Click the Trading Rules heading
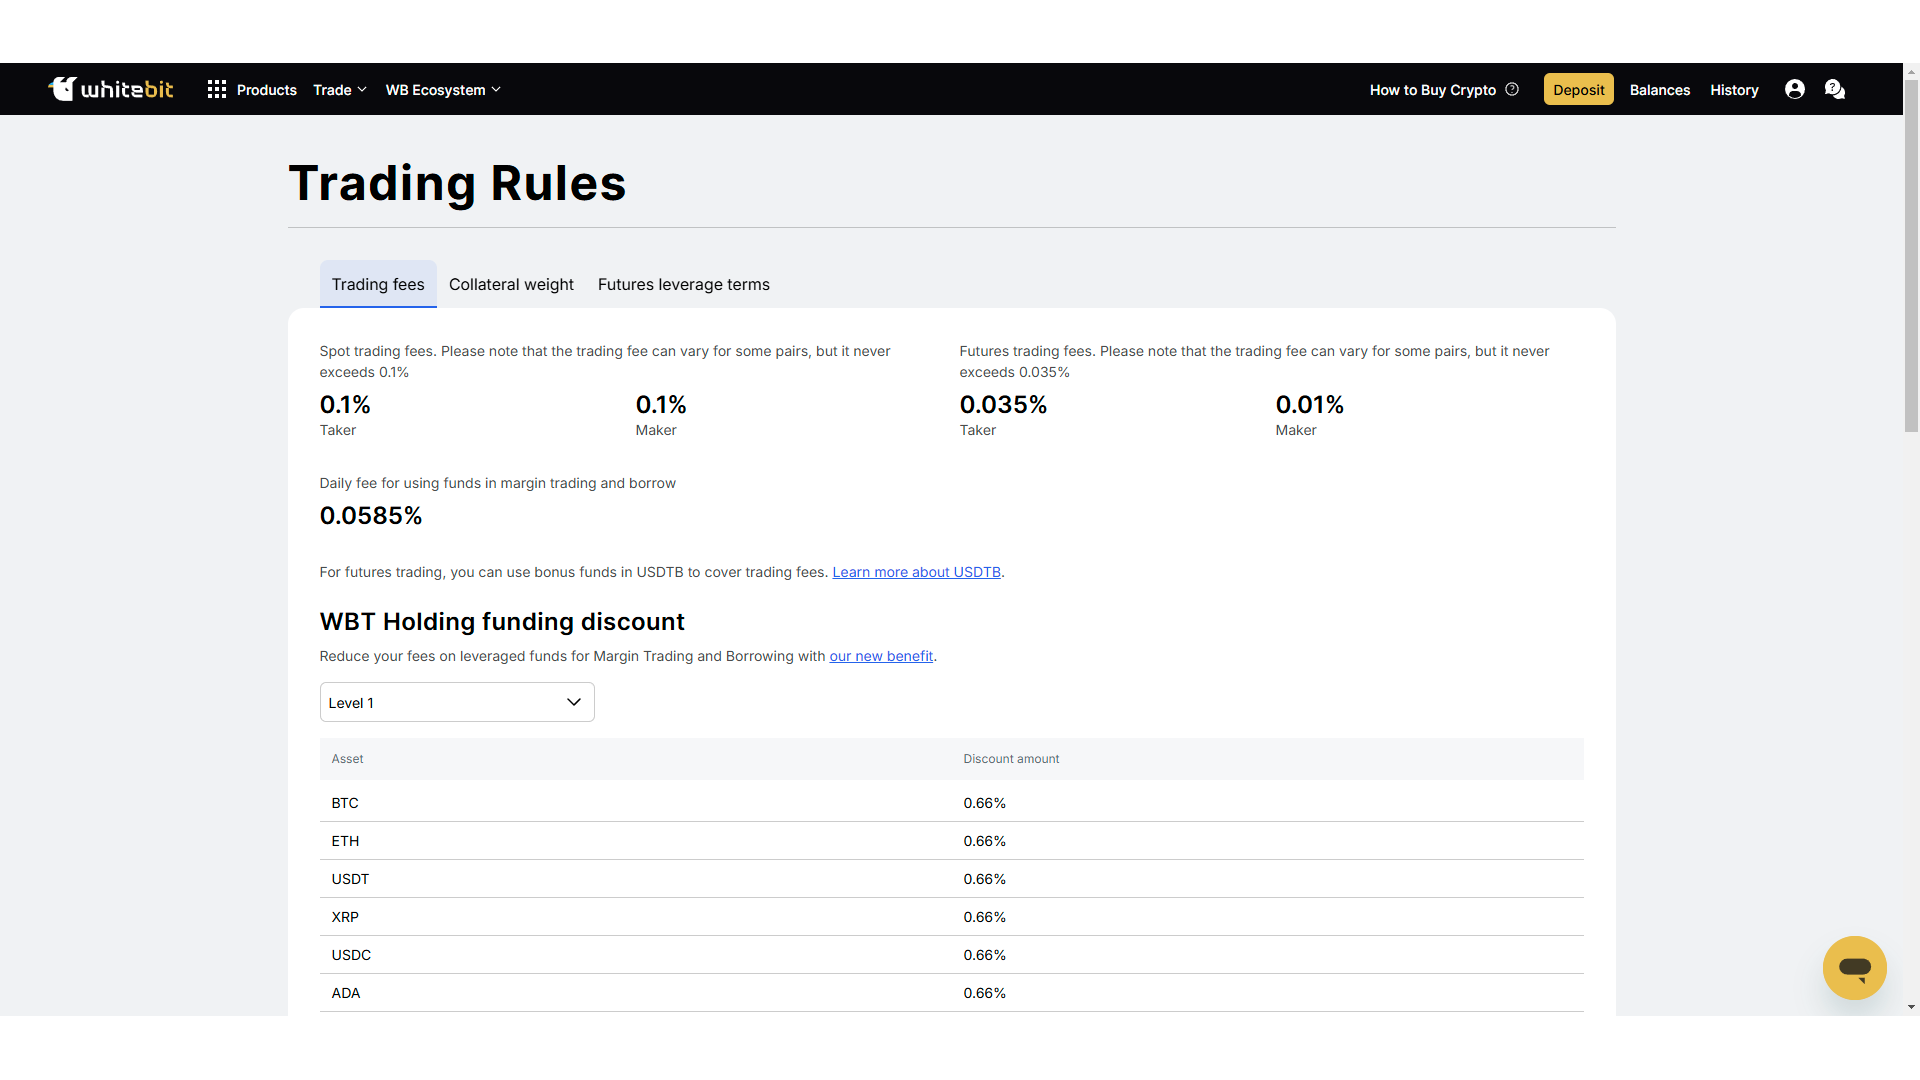The image size is (1920, 1080). 457,183
